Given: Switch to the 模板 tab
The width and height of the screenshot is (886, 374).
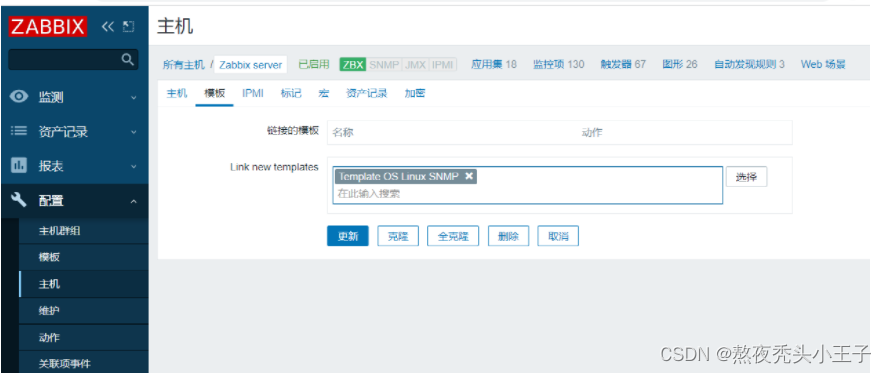Looking at the screenshot, I should click(x=215, y=94).
